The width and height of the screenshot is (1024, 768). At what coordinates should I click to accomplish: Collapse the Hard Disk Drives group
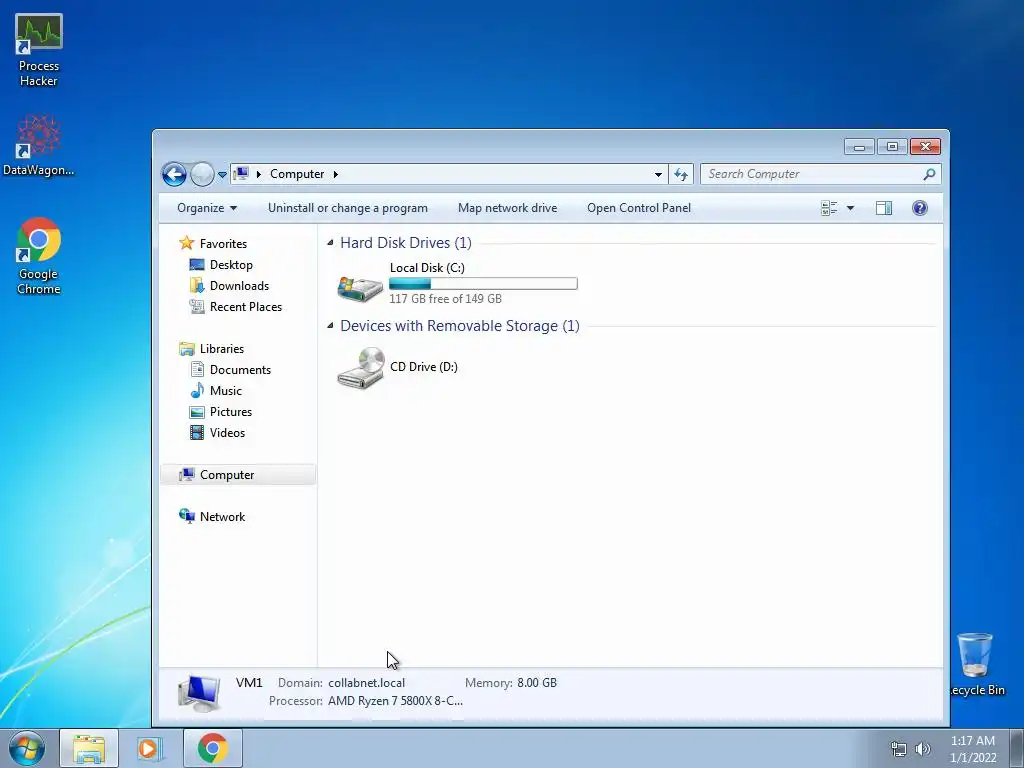[330, 243]
